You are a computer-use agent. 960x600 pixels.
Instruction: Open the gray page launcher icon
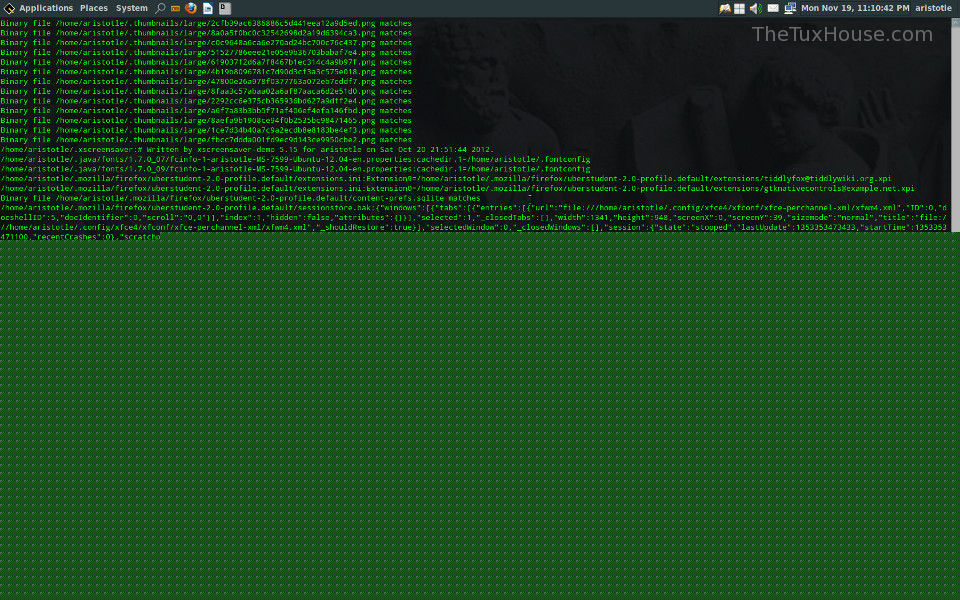click(x=225, y=8)
